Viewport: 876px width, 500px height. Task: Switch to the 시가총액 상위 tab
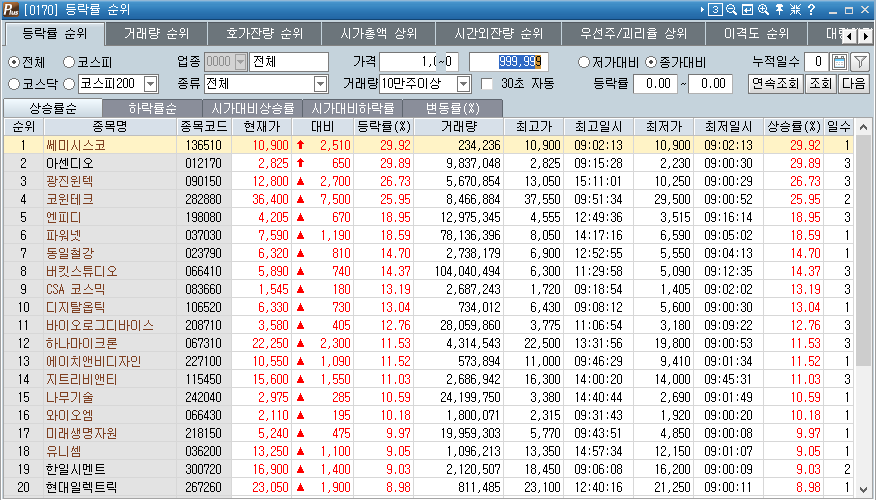tap(378, 34)
